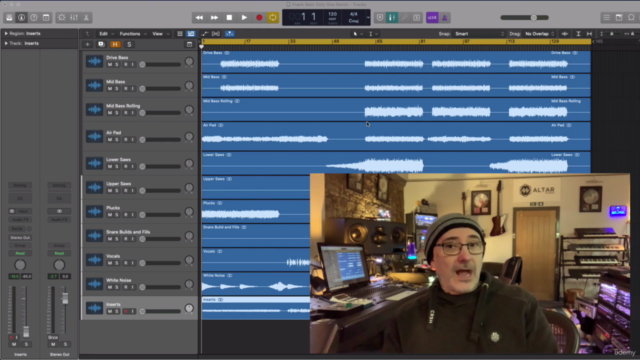Click the Fast Forward transport button
The width and height of the screenshot is (640, 360).
(x=214, y=18)
